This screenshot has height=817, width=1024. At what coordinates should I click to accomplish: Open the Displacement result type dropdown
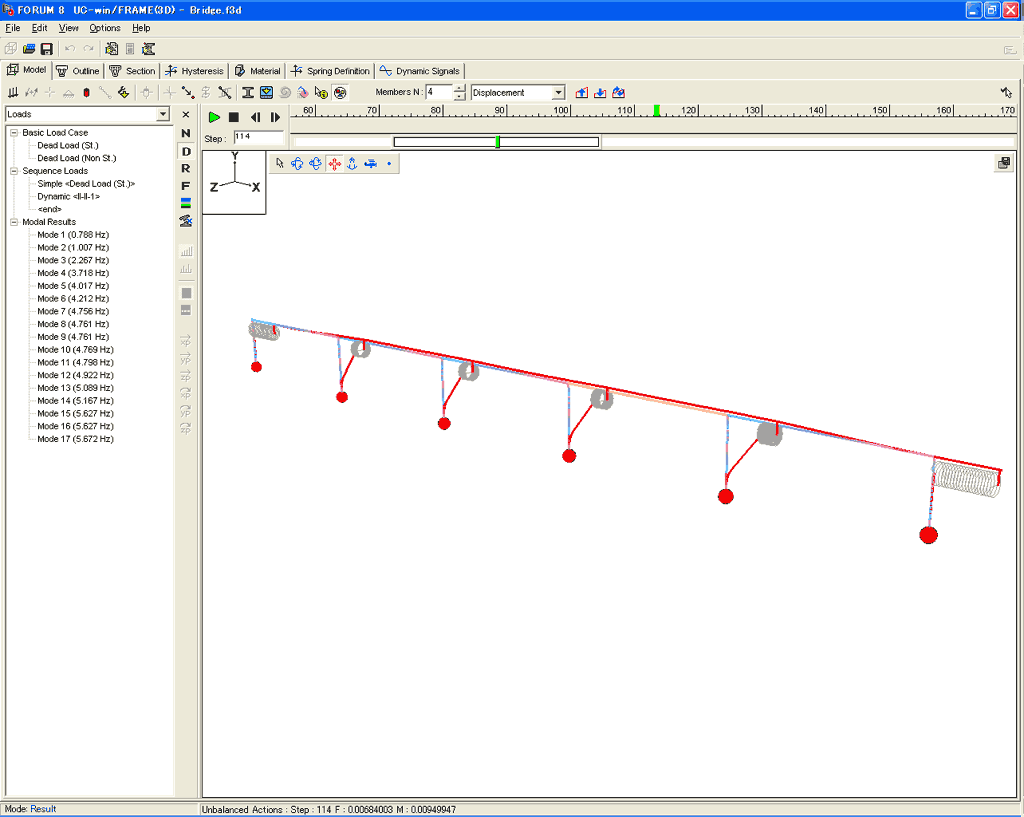558,93
